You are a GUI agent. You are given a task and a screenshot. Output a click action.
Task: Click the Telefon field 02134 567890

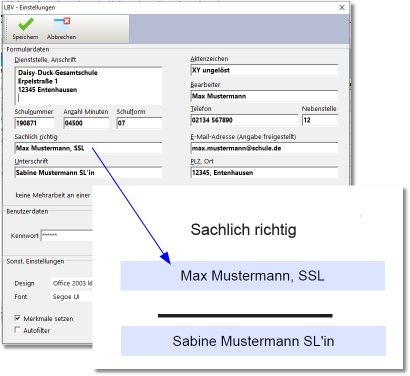(x=244, y=120)
